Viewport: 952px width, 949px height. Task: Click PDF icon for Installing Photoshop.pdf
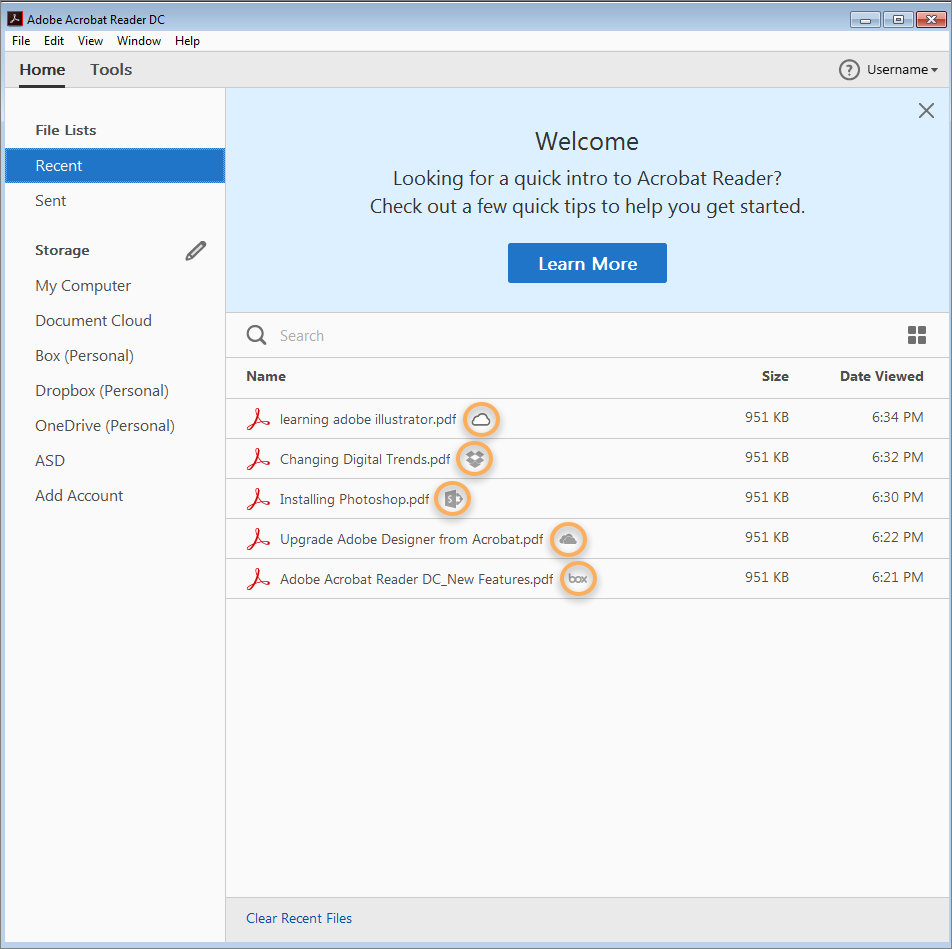(x=258, y=499)
